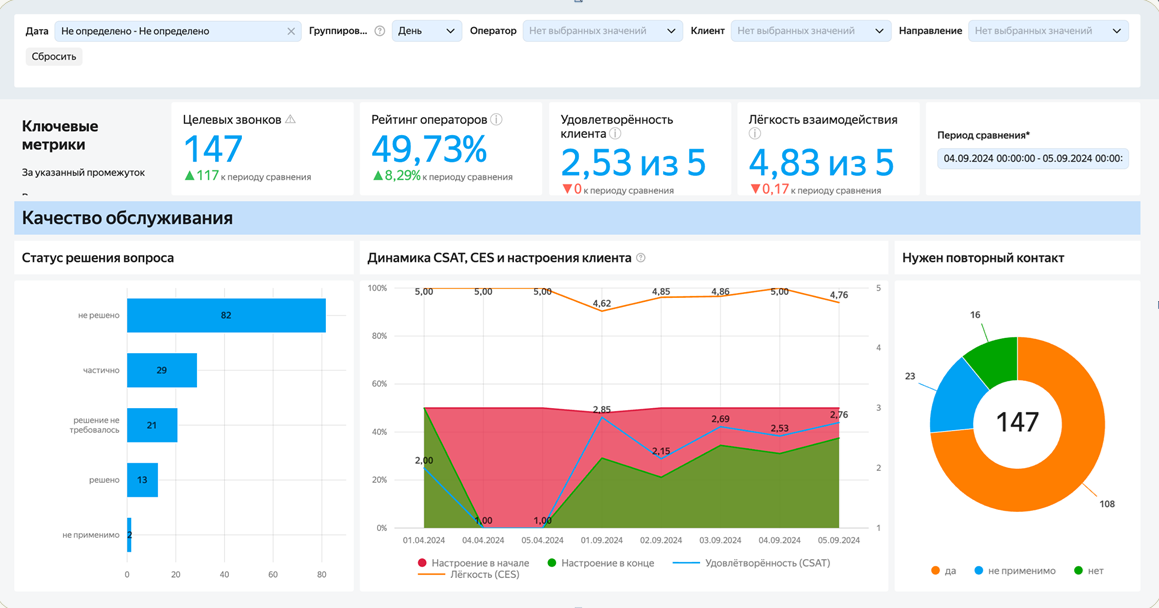Open the Направление filter dropdown

[x=1048, y=31]
